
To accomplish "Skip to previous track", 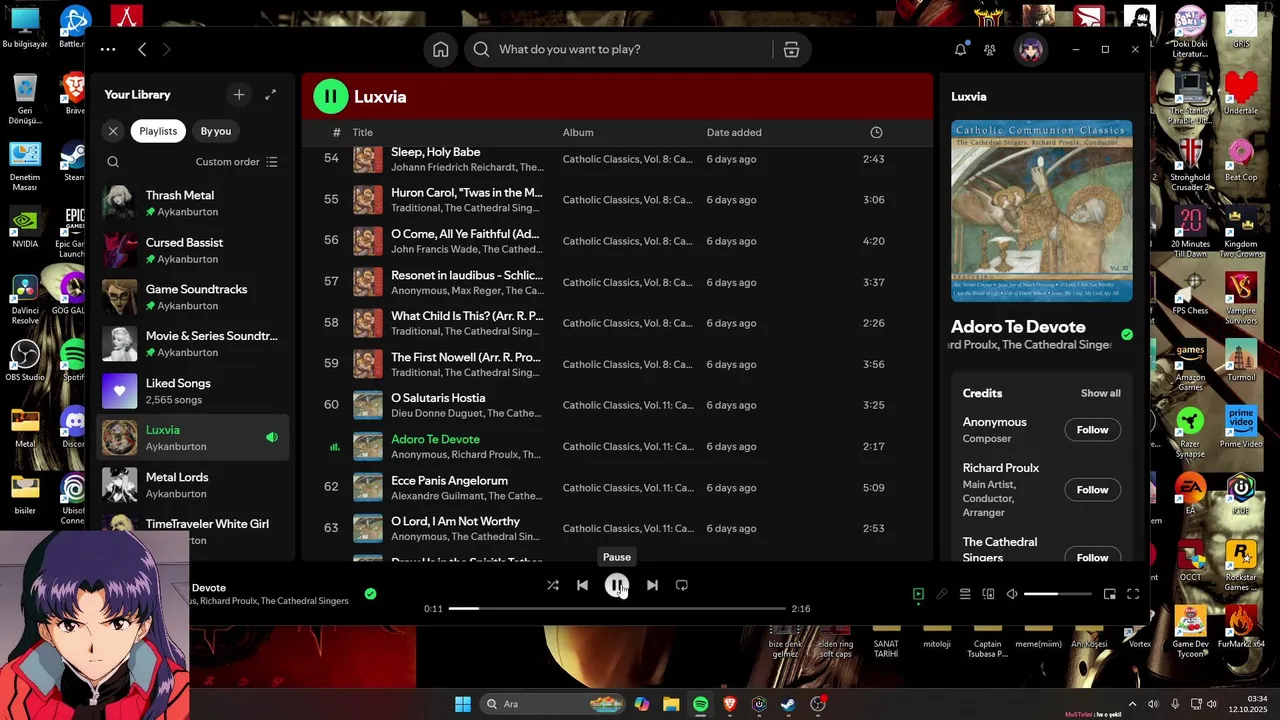I will 582,585.
